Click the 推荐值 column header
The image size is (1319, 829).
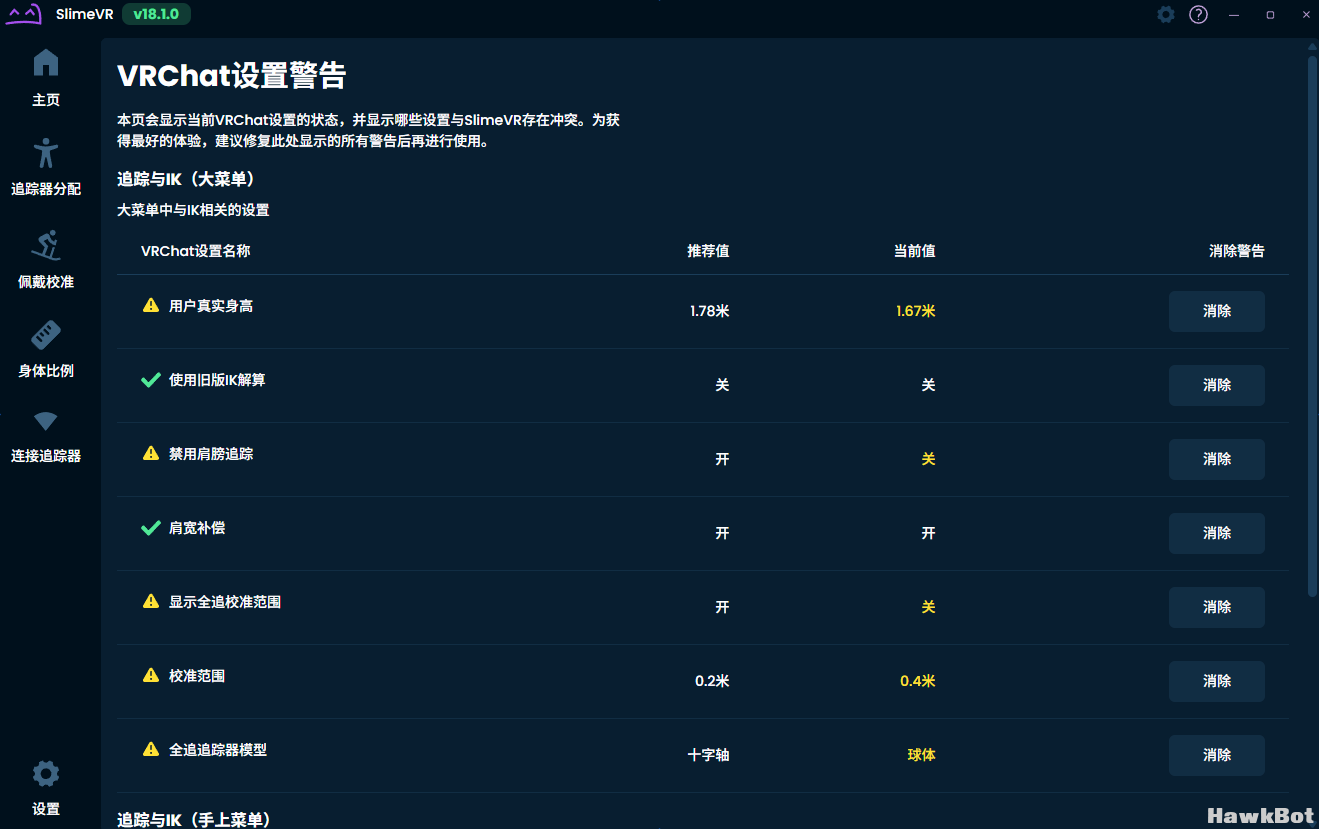pos(709,251)
